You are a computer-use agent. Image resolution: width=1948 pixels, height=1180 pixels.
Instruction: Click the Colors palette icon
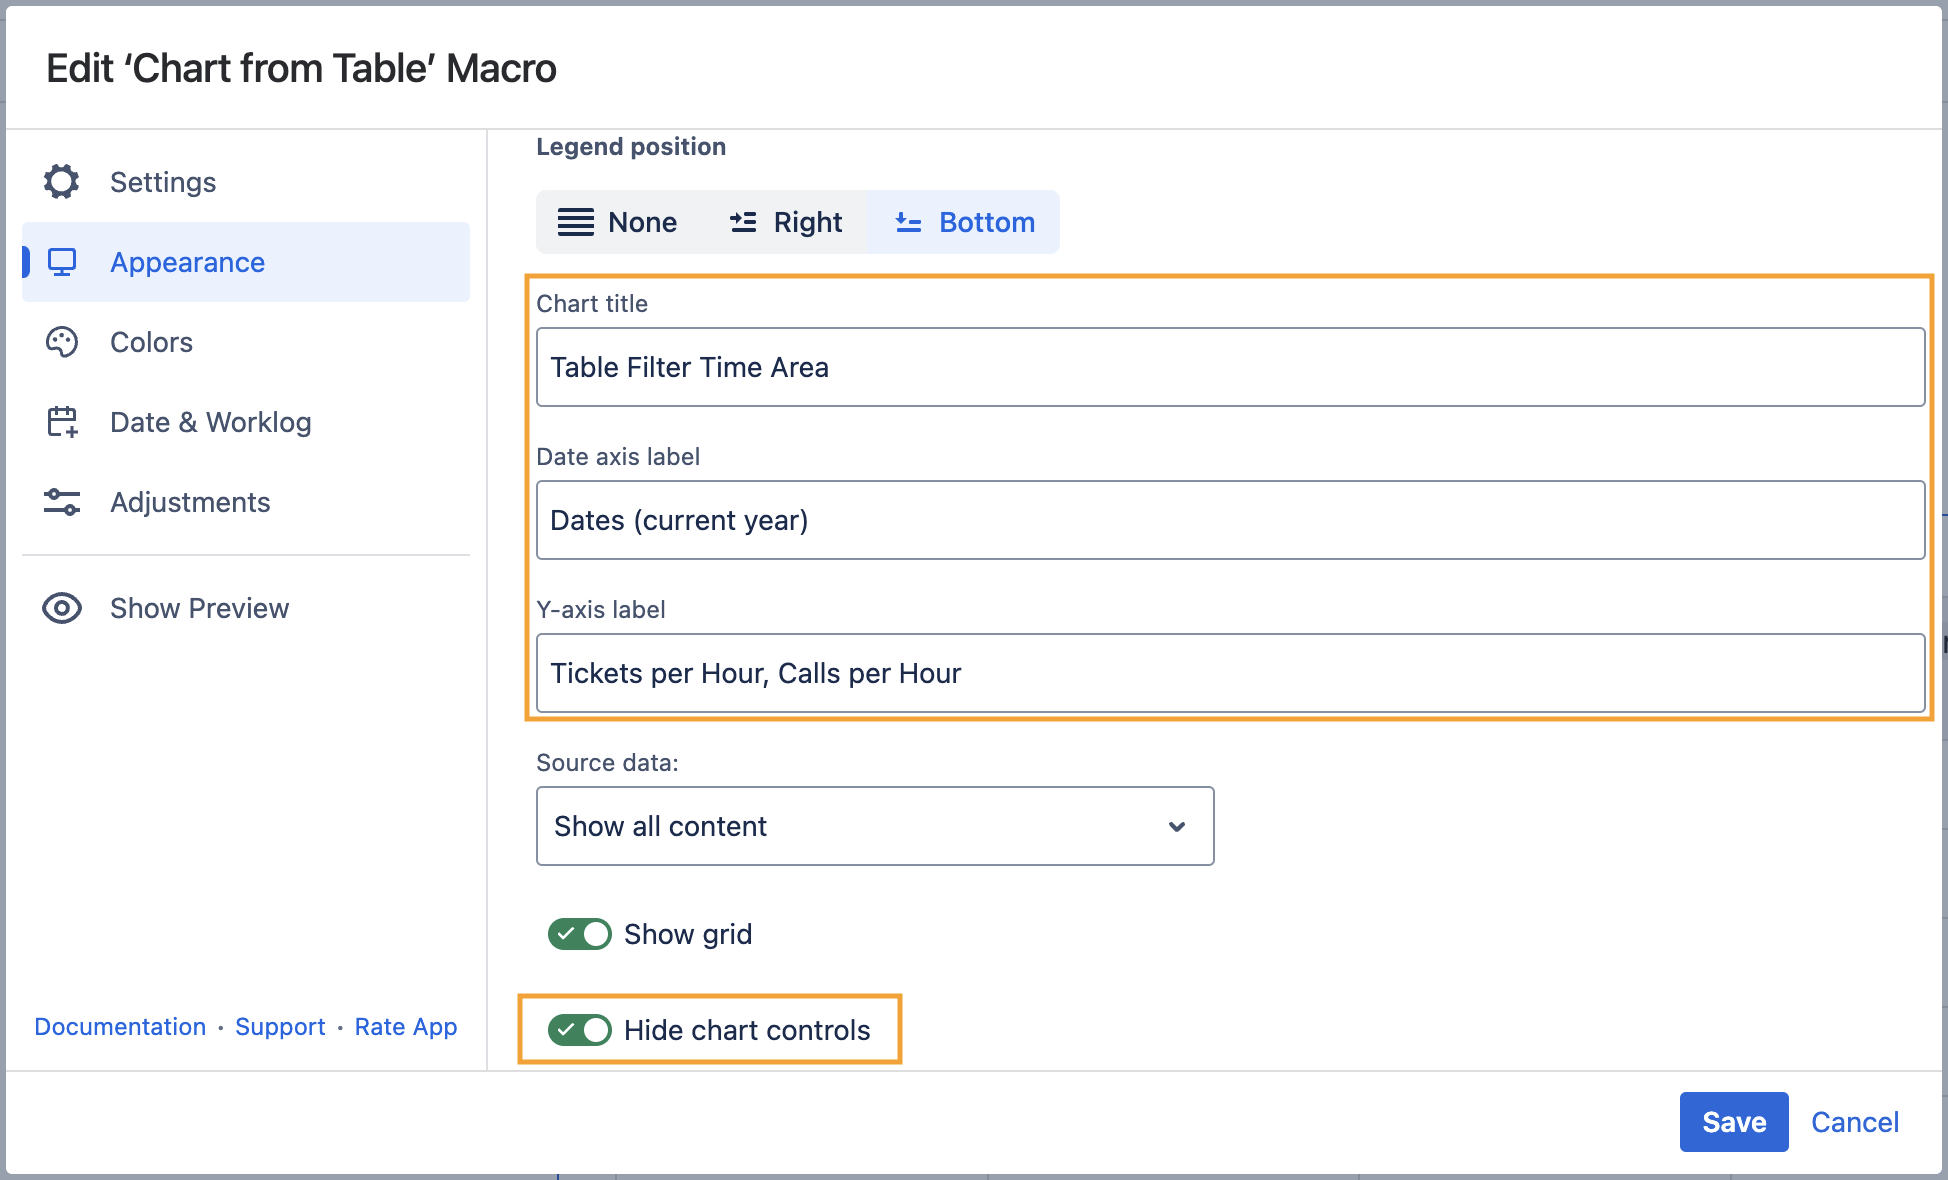[61, 342]
